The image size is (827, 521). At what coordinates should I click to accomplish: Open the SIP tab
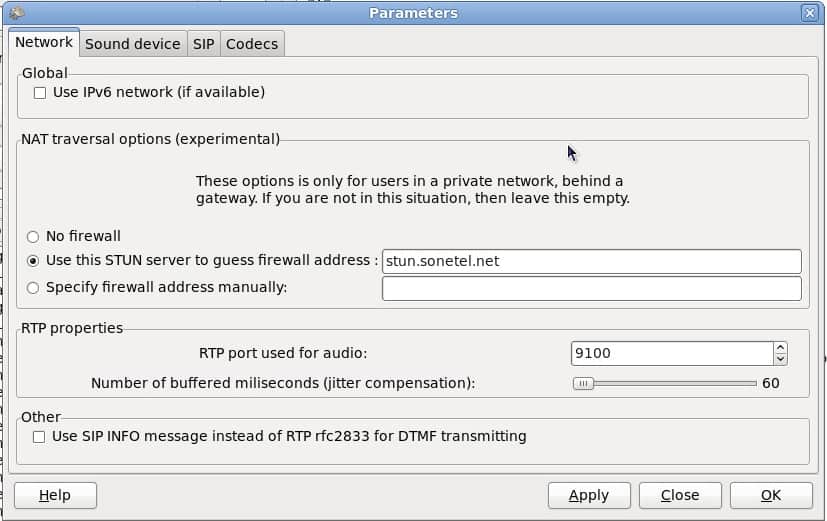(x=204, y=44)
